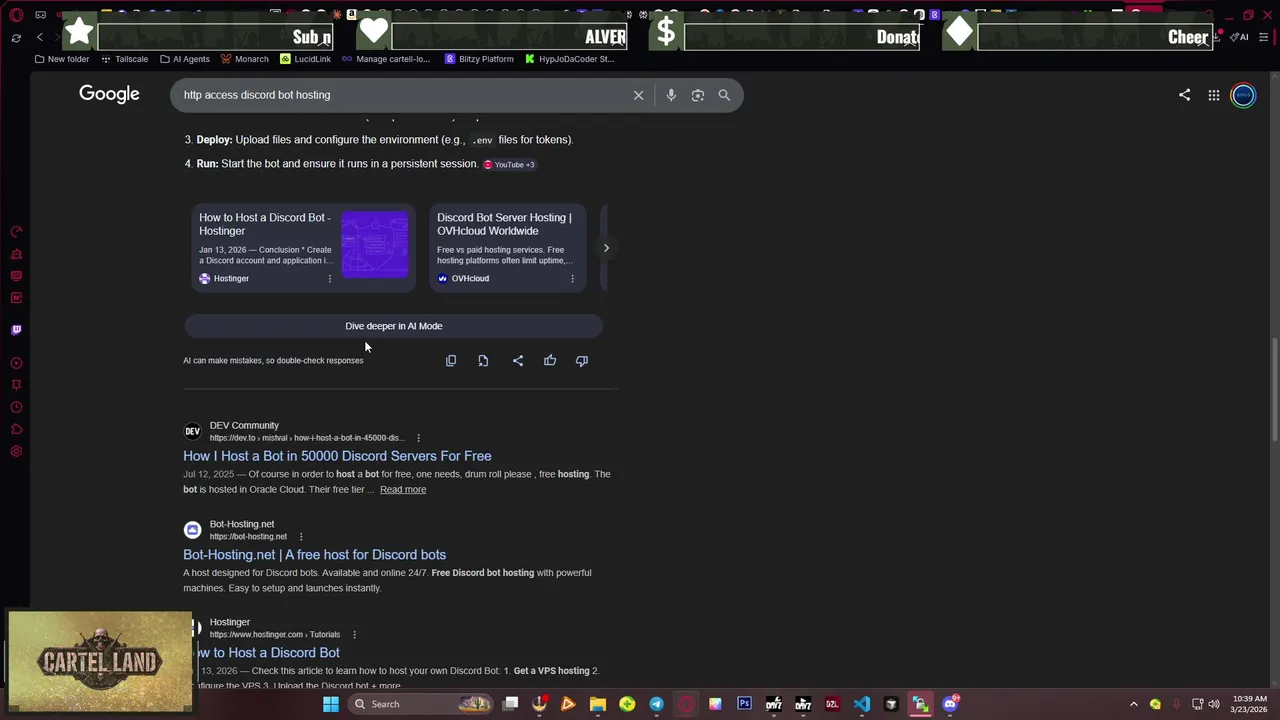The width and height of the screenshot is (1280, 720).
Task: Open File Explorer from the taskbar
Action: [x=597, y=704]
